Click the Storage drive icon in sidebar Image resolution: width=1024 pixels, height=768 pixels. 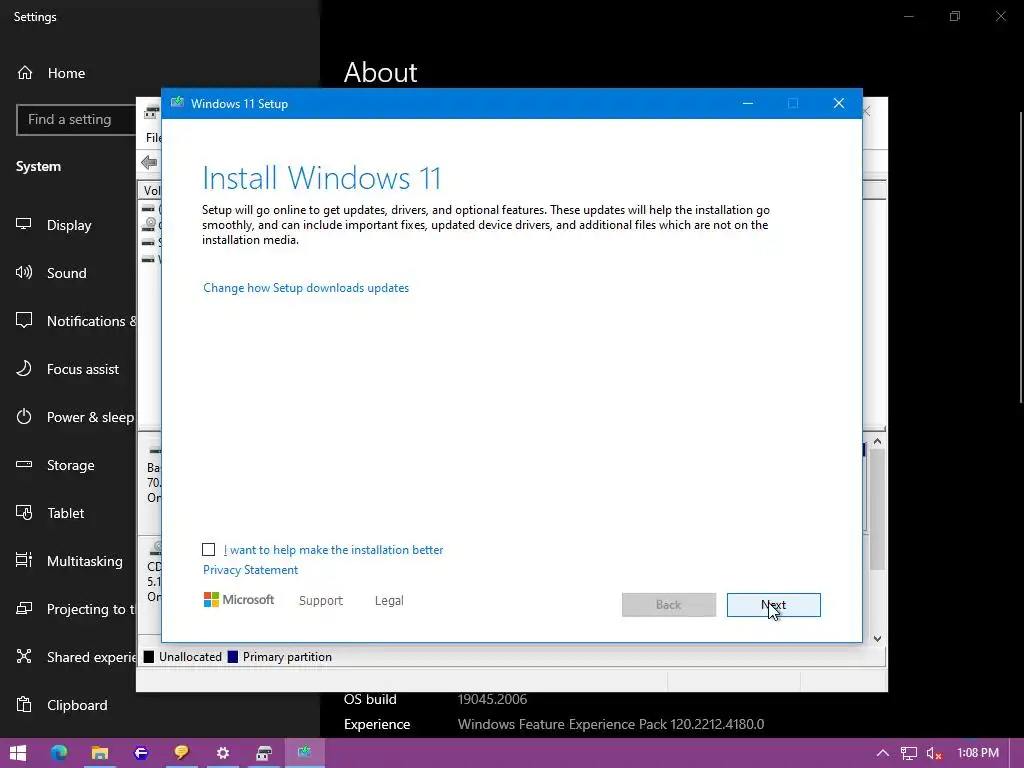pos(24,464)
